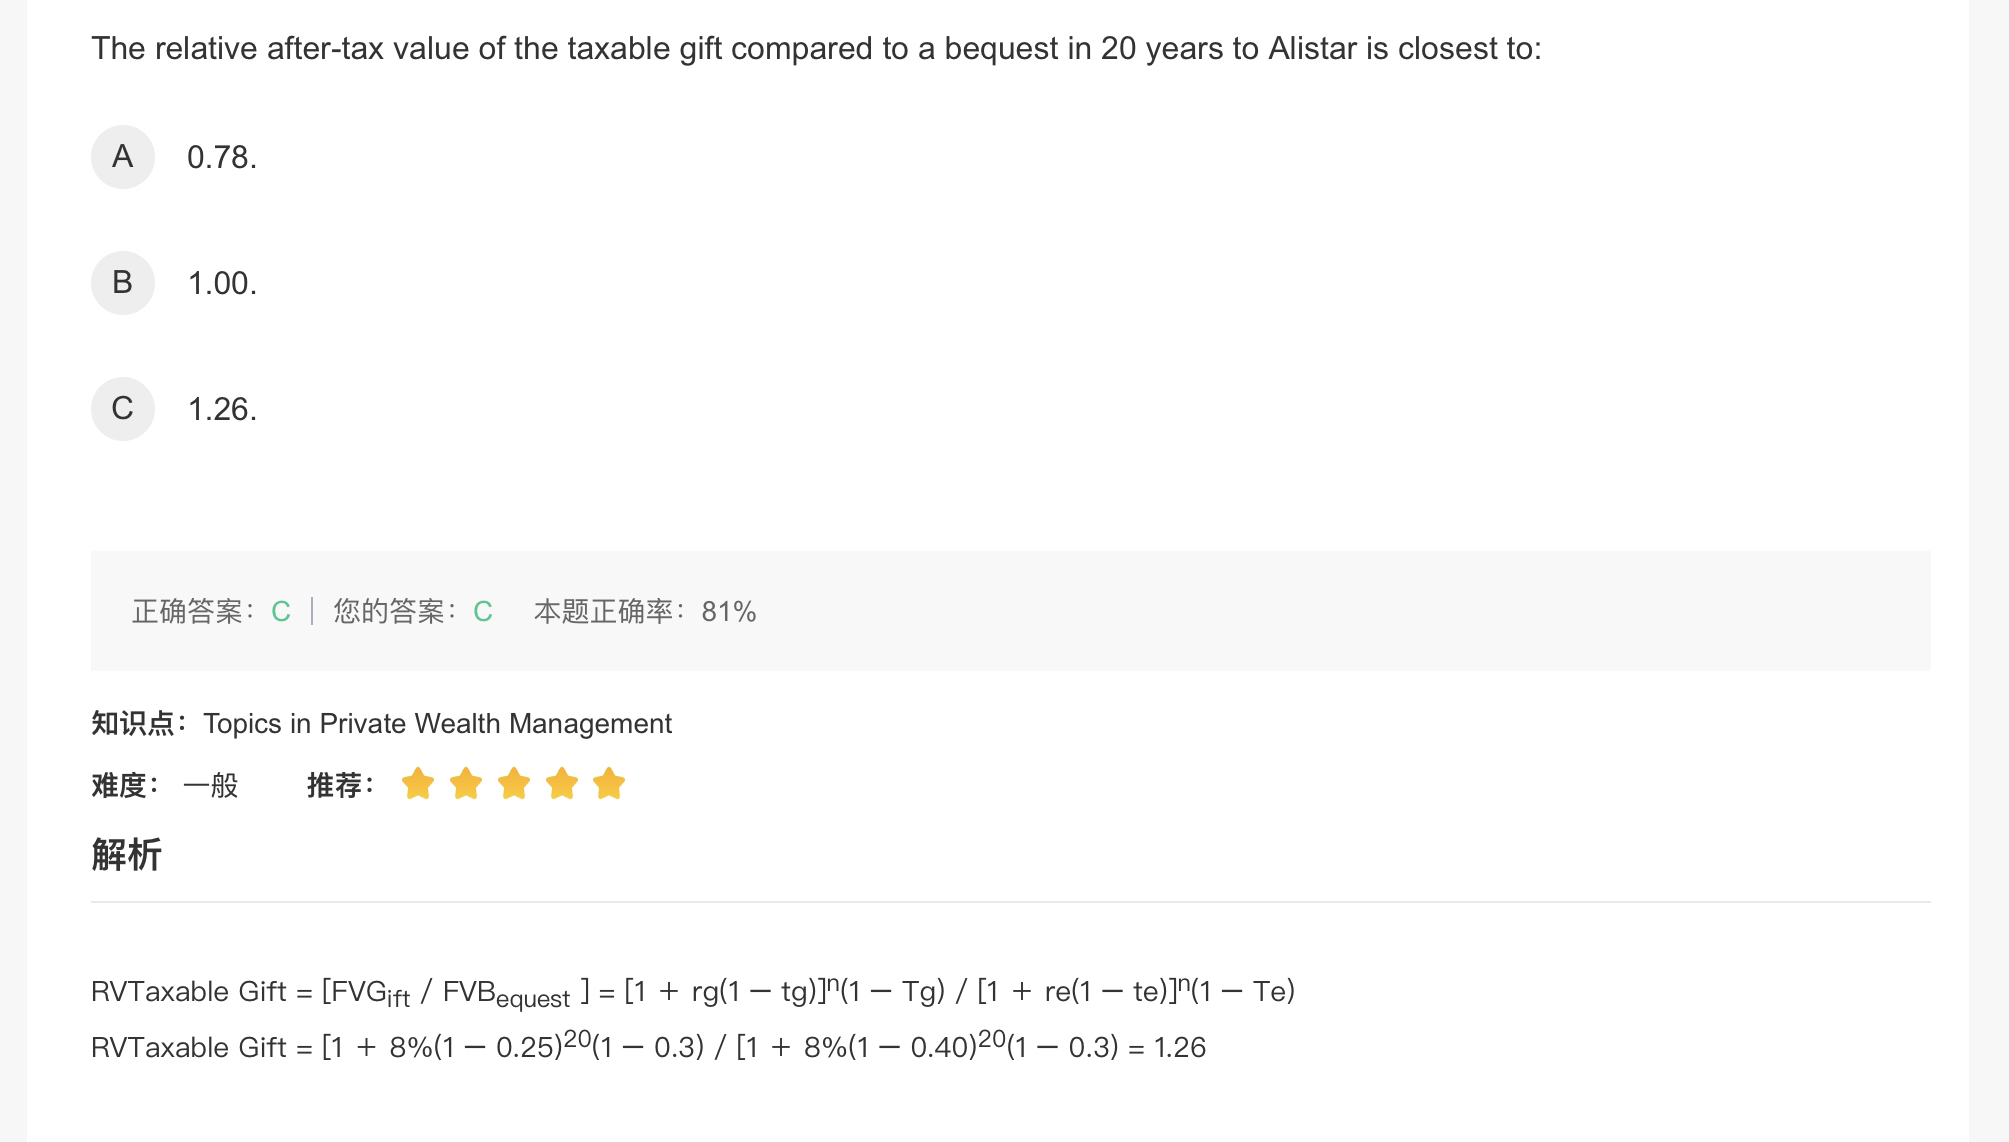Click the third recommendation star

point(513,784)
